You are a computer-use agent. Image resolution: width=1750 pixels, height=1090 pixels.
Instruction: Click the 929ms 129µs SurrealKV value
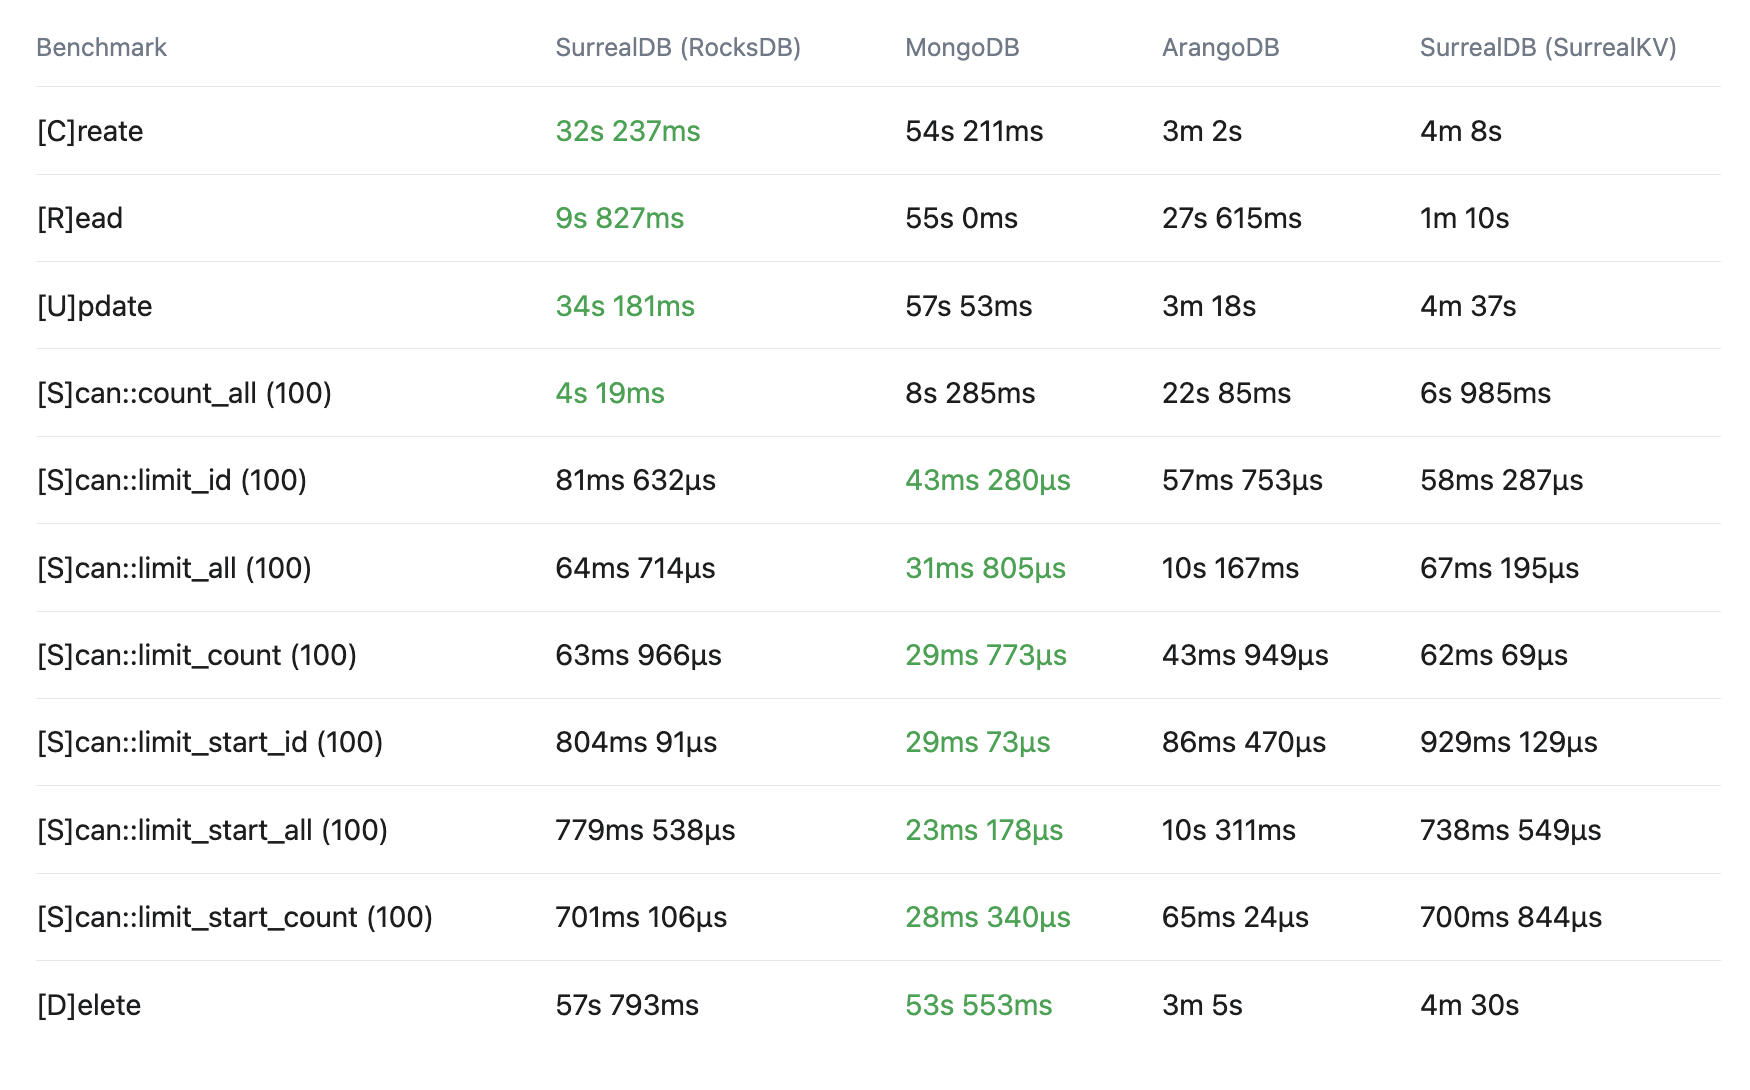coord(1509,742)
